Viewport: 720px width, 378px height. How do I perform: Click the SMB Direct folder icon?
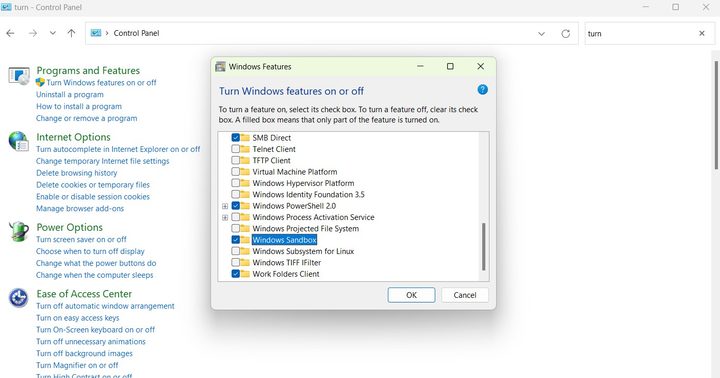[245, 138]
